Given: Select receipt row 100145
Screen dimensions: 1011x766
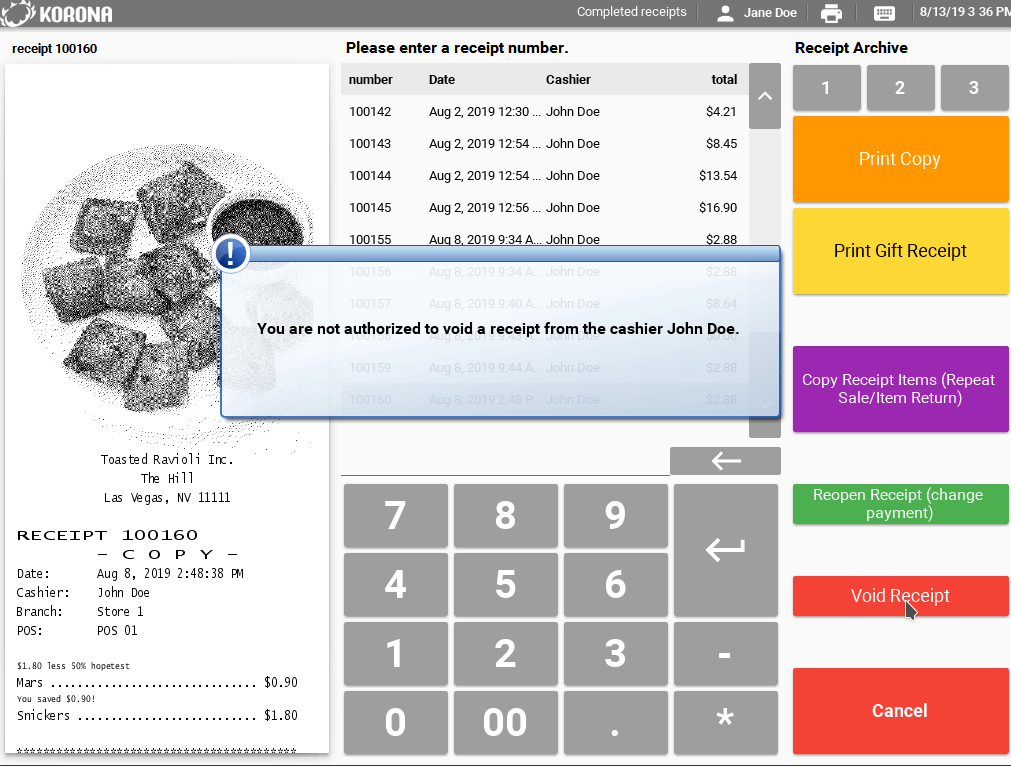Looking at the screenshot, I should (544, 208).
